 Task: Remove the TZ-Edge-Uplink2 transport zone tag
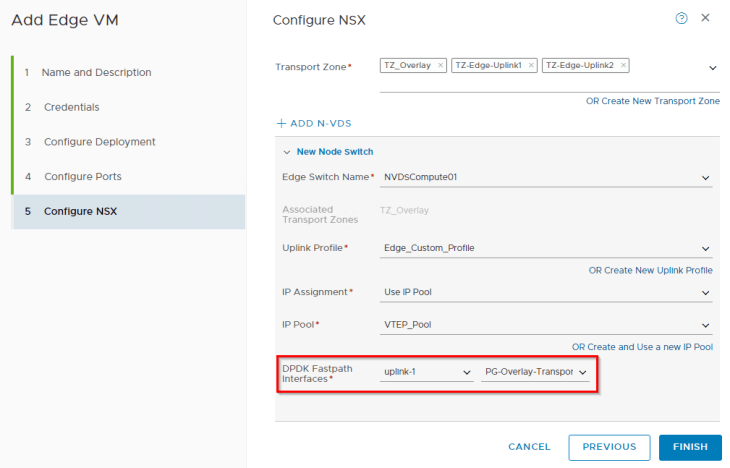click(x=624, y=66)
